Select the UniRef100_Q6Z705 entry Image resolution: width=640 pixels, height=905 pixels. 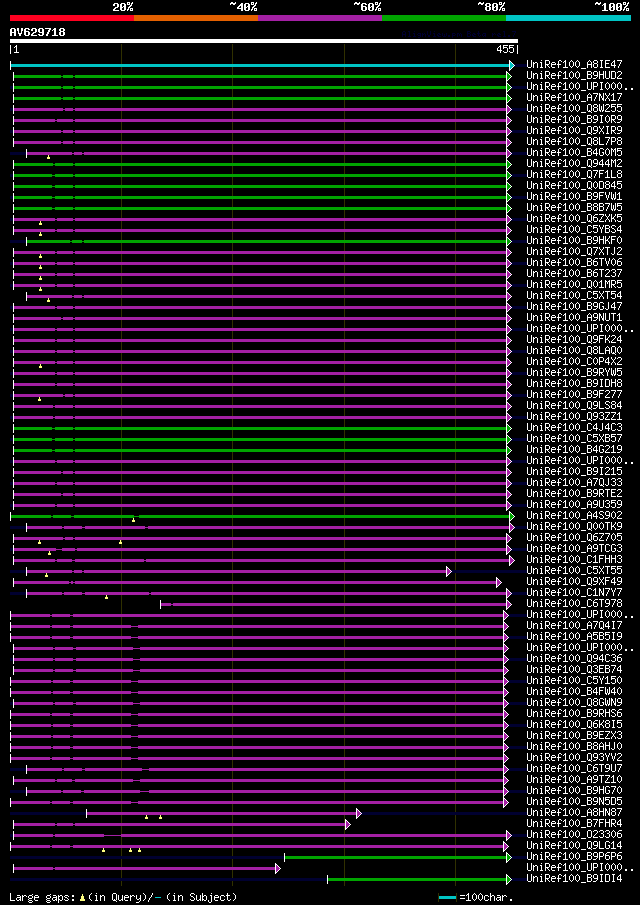pos(574,538)
